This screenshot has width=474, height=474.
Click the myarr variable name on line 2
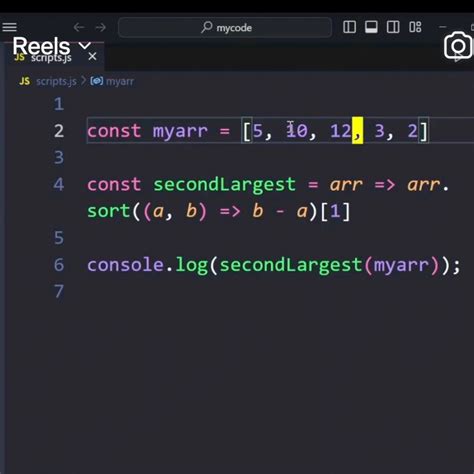tap(180, 131)
